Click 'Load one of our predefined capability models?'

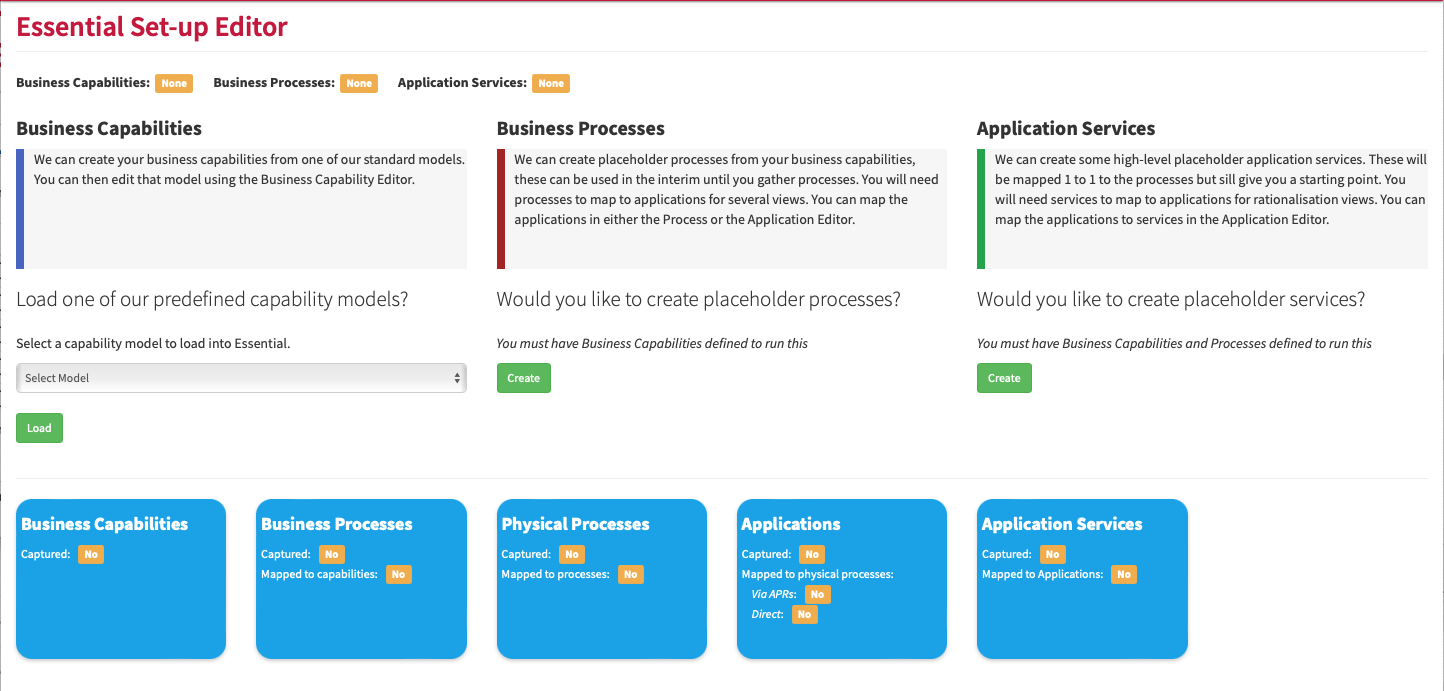[212, 300]
